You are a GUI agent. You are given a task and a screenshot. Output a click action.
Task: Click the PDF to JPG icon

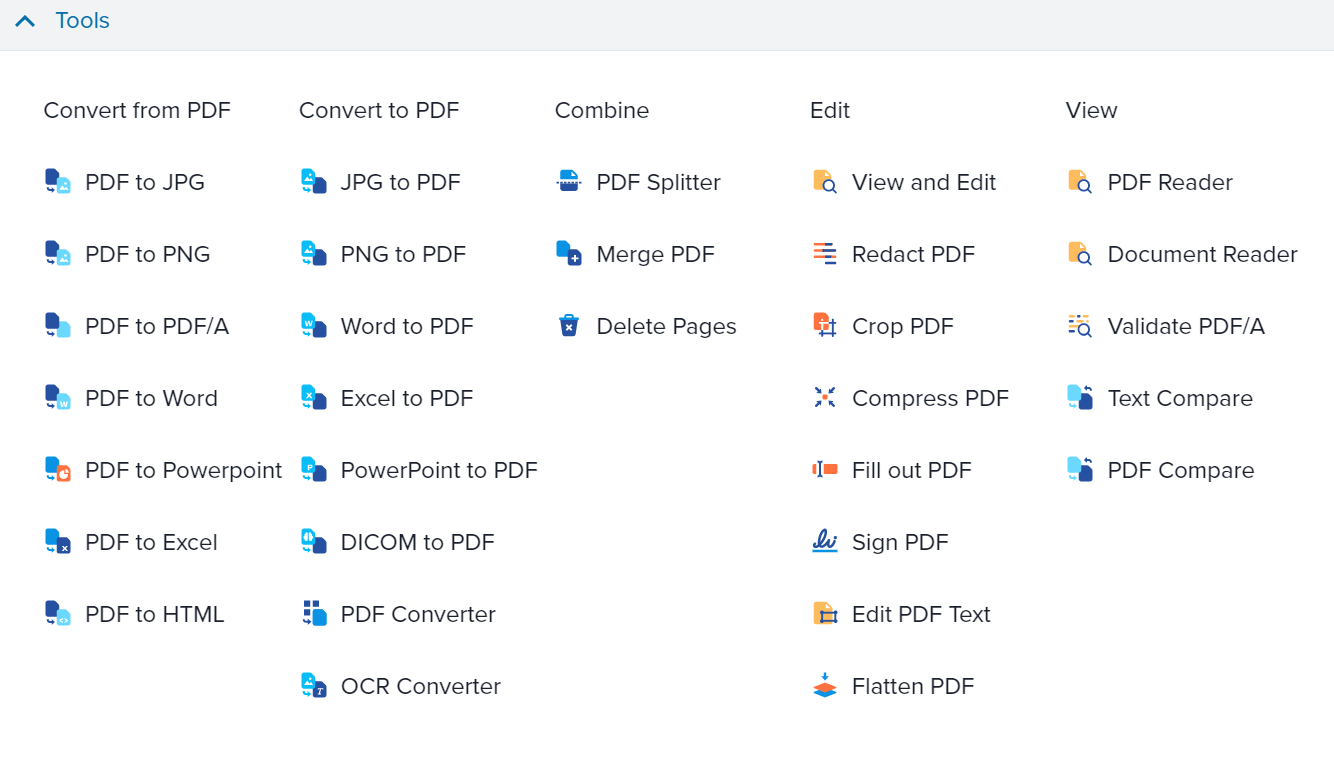[58, 182]
